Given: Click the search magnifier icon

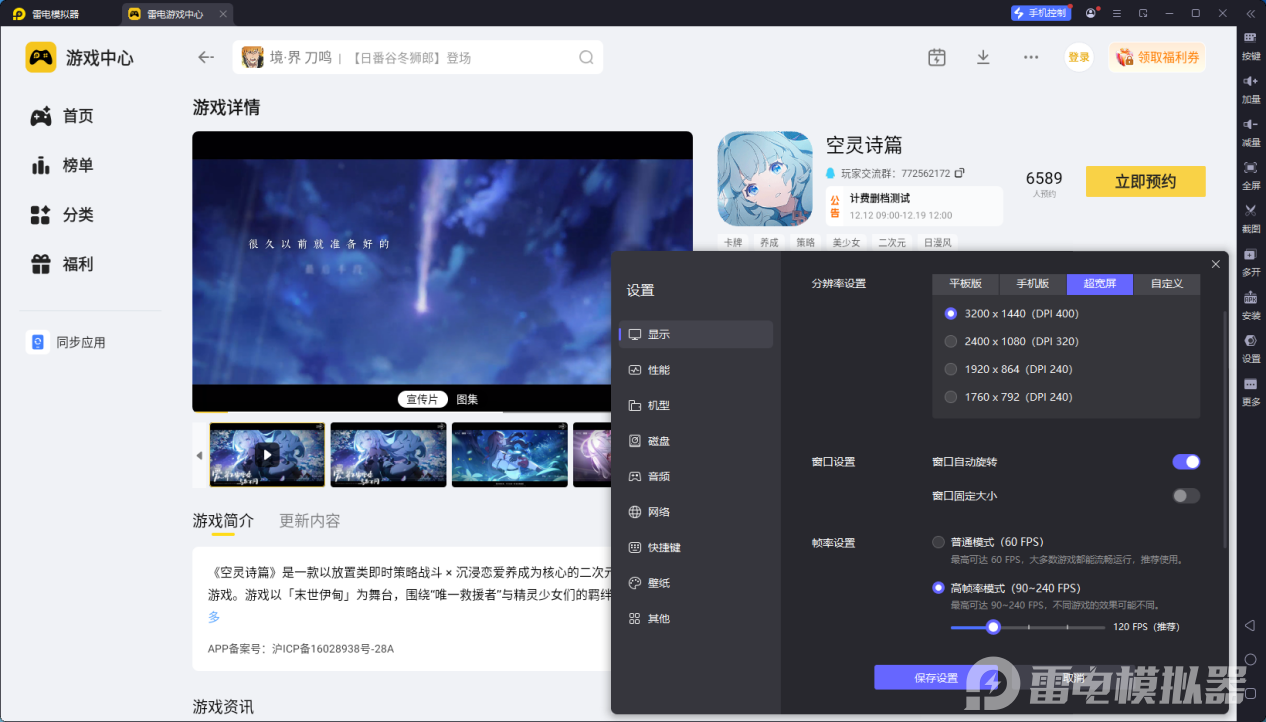Looking at the screenshot, I should click(x=586, y=57).
